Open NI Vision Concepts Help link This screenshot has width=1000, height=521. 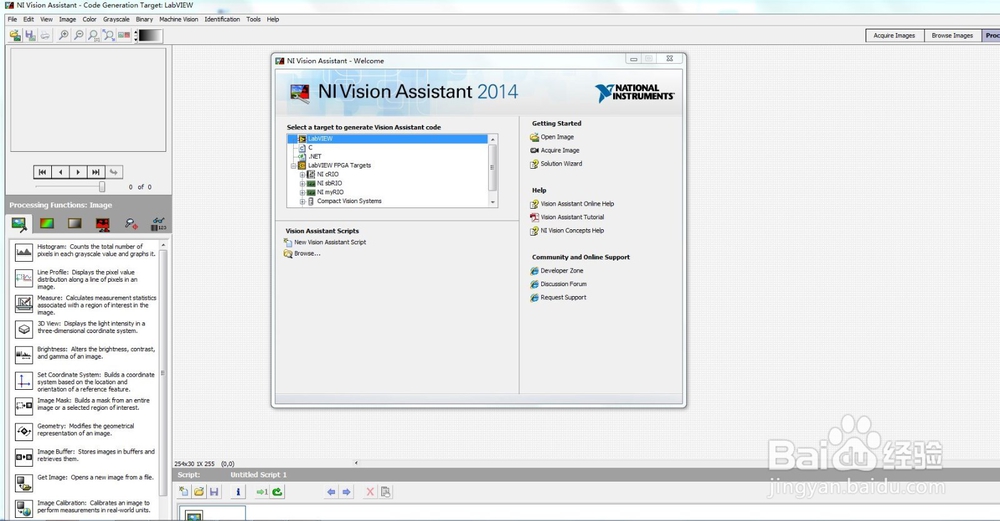coord(572,231)
